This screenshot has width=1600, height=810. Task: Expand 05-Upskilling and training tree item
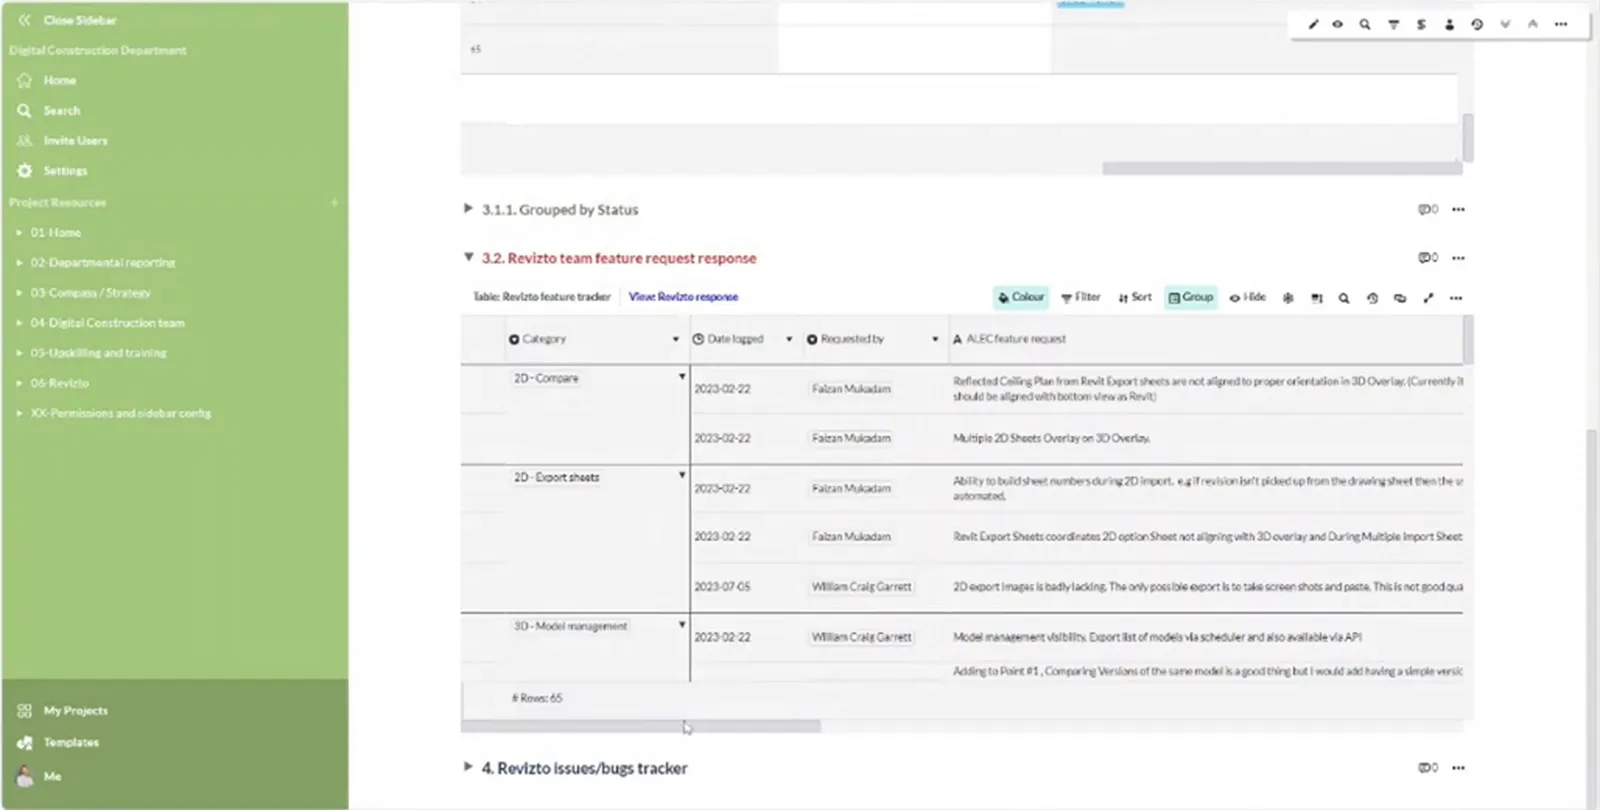[19, 353]
